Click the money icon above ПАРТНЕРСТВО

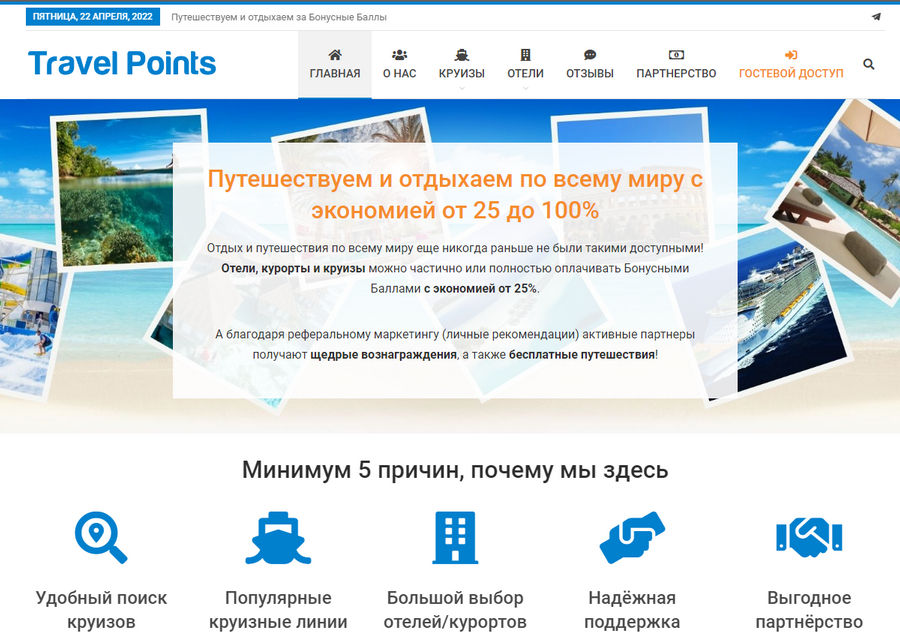point(676,55)
